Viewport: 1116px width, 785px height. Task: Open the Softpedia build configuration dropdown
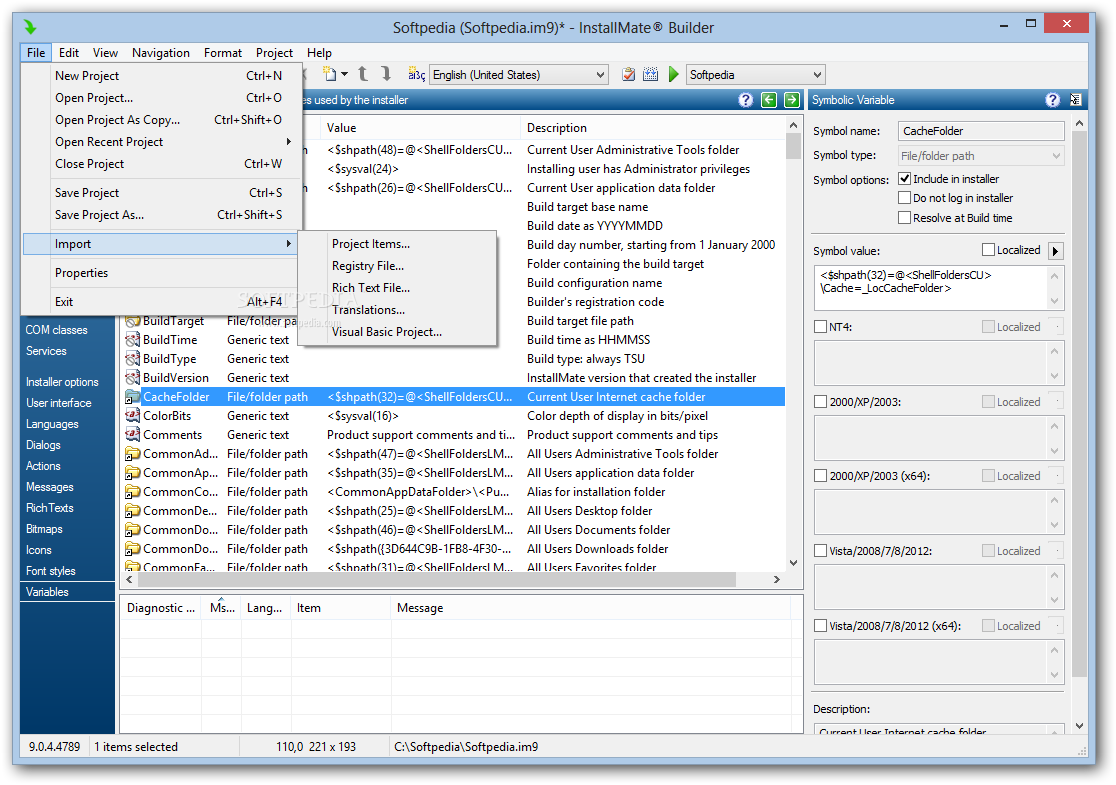[x=755, y=75]
